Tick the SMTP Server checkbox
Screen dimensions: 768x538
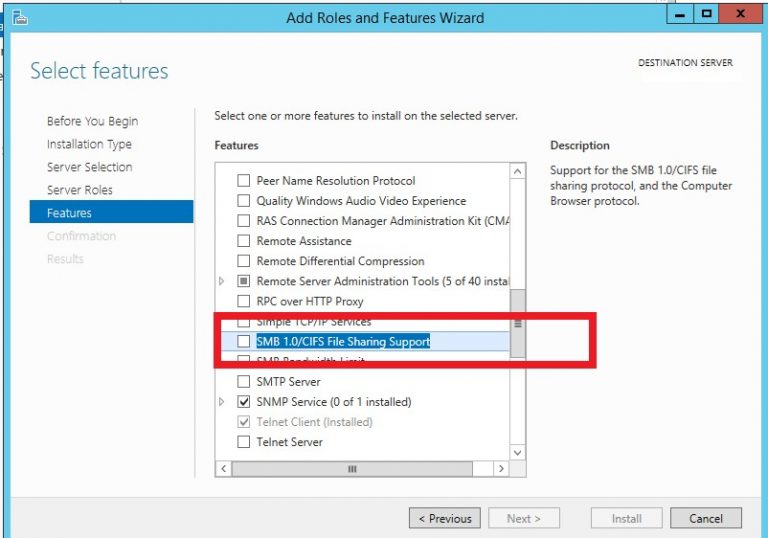[243, 381]
